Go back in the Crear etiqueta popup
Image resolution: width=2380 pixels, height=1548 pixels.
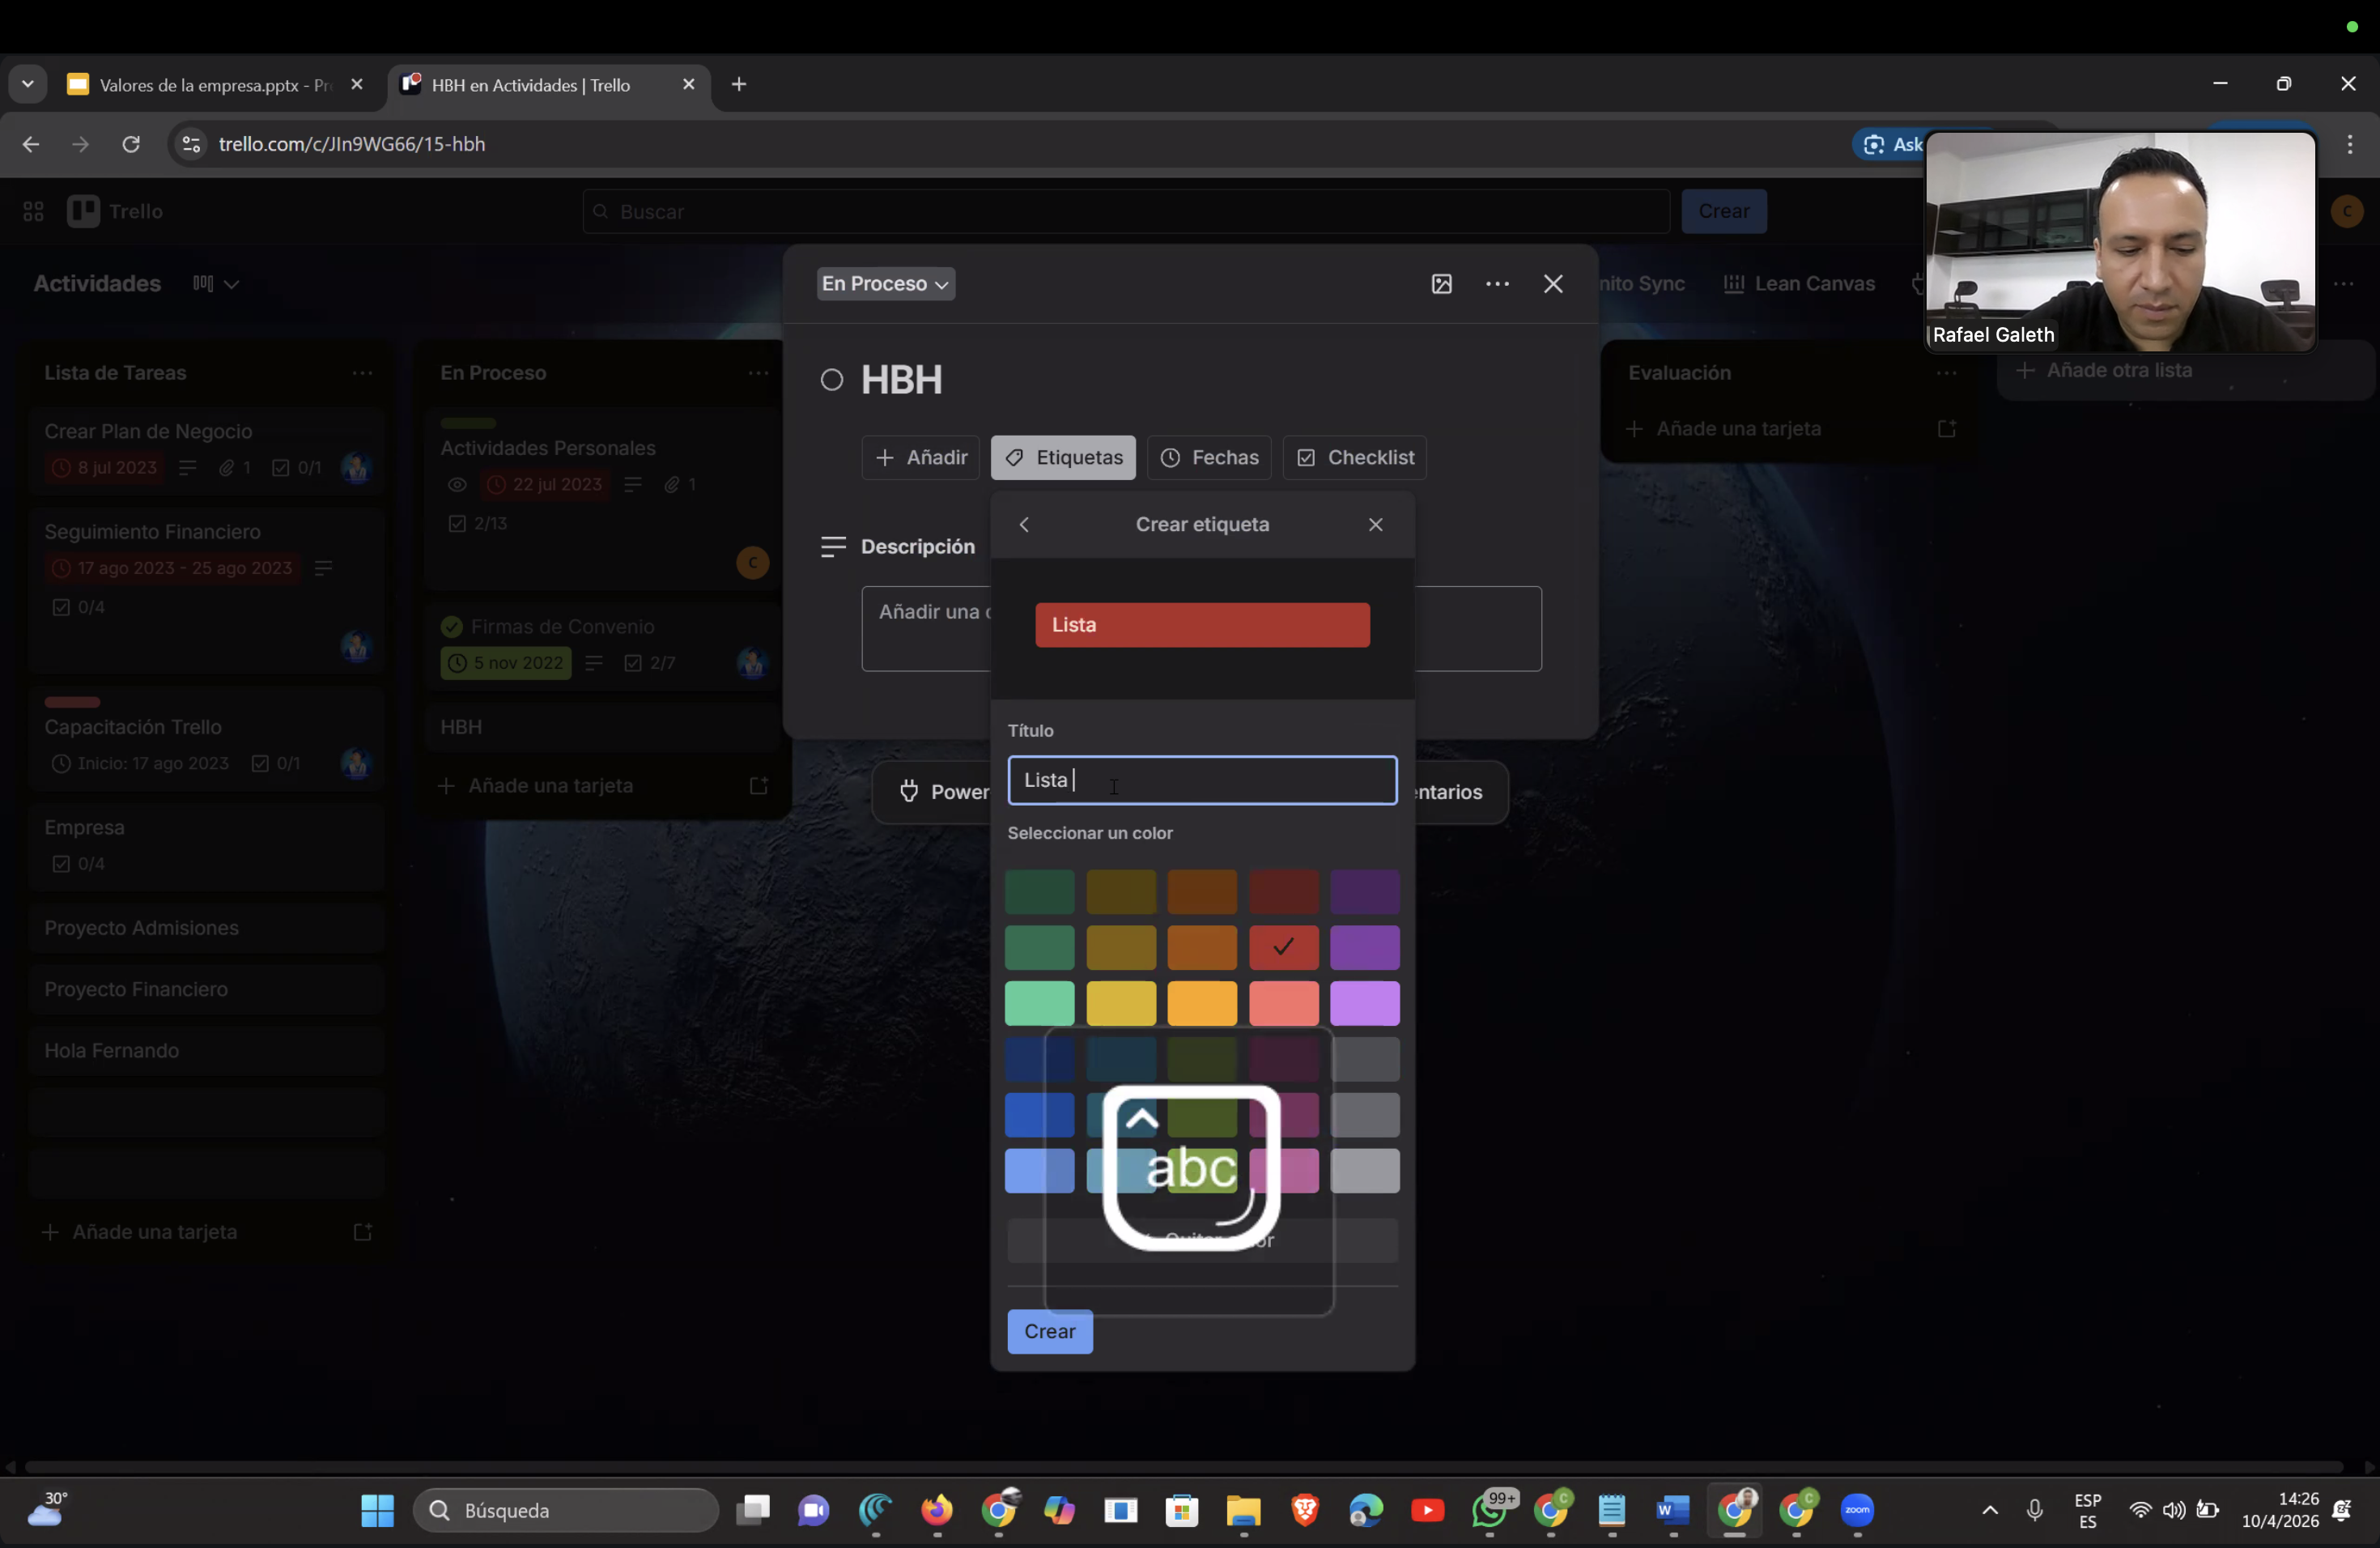[x=1024, y=524]
